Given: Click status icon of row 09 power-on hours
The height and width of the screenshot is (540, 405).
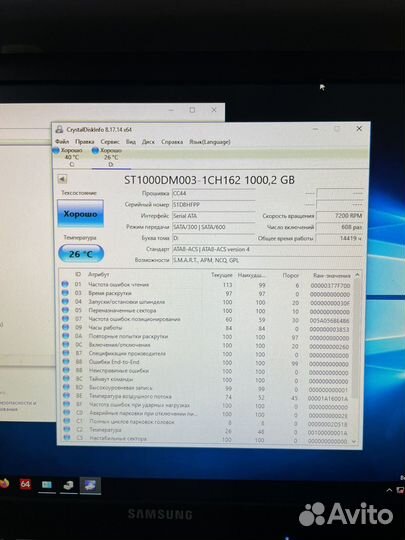Looking at the screenshot, I should pyautogui.click(x=65, y=327).
